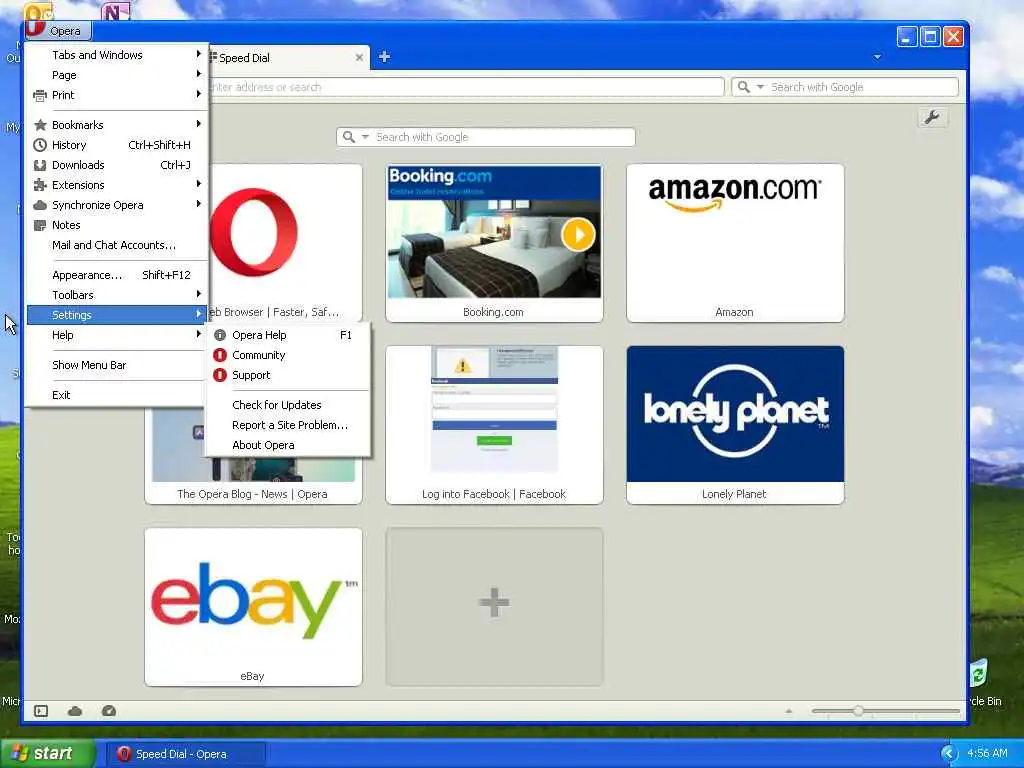Screen dimensions: 1024x768
Task: Choose Exit from Opera menu
Action: [116, 395]
